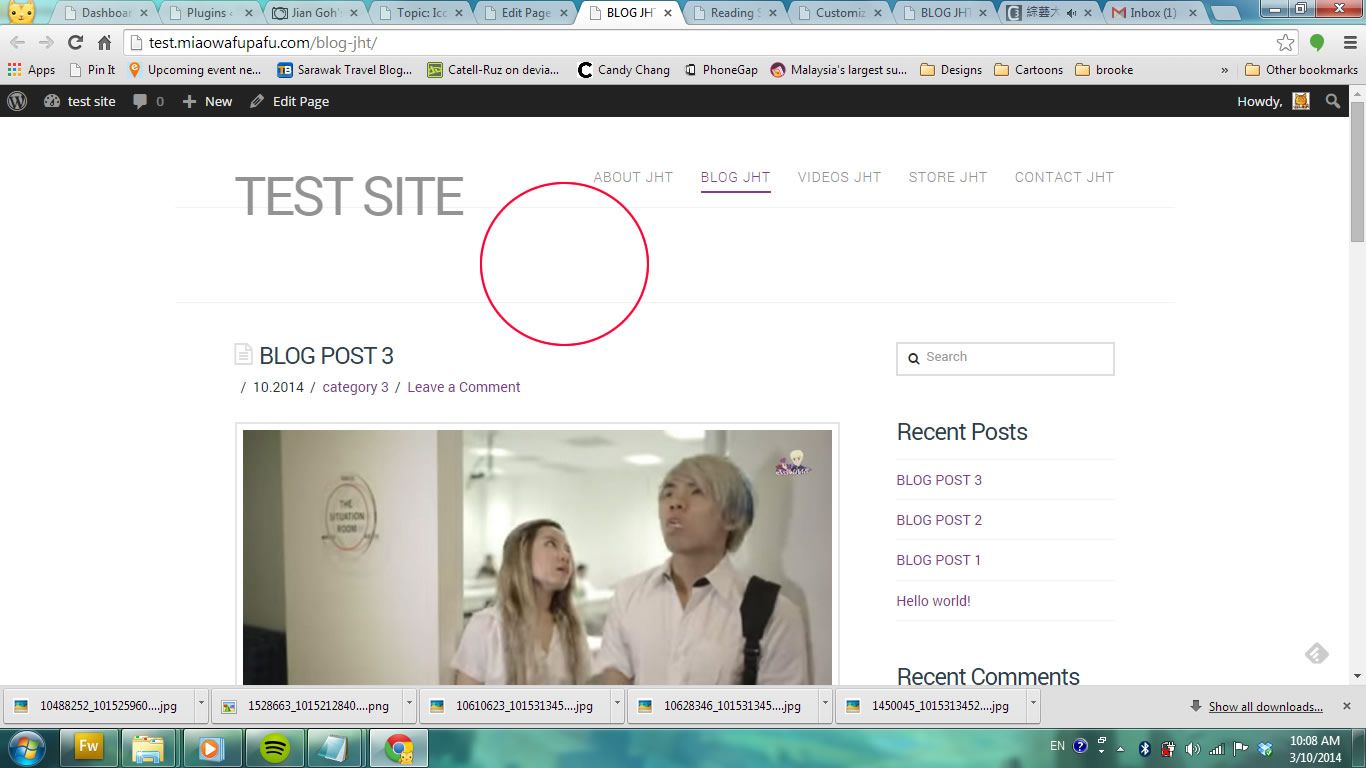Open dropdown arrow for 10628346_101531345 jpg download
The height and width of the screenshot is (768, 1366).
tap(825, 705)
